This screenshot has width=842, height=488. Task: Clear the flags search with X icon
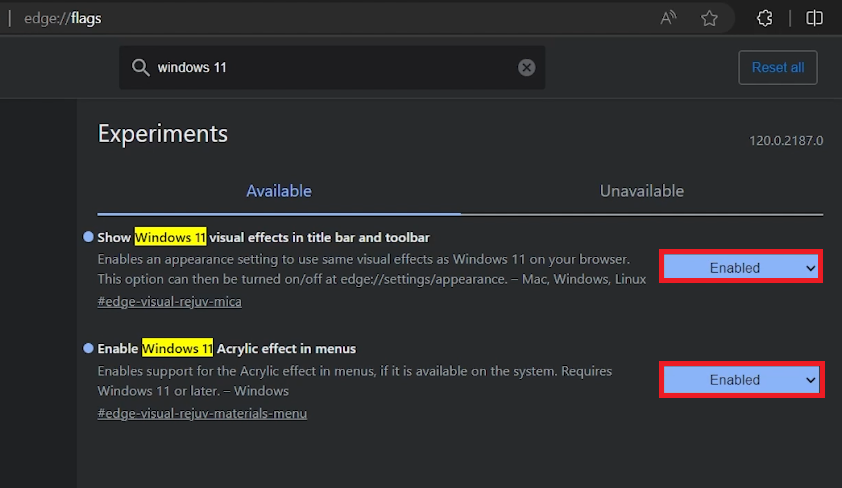pos(526,68)
